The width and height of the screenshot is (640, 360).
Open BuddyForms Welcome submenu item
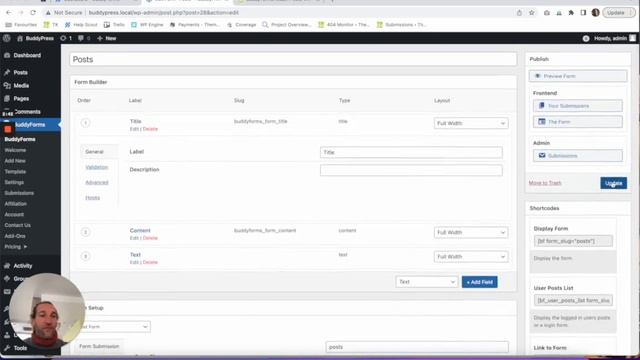coord(15,150)
